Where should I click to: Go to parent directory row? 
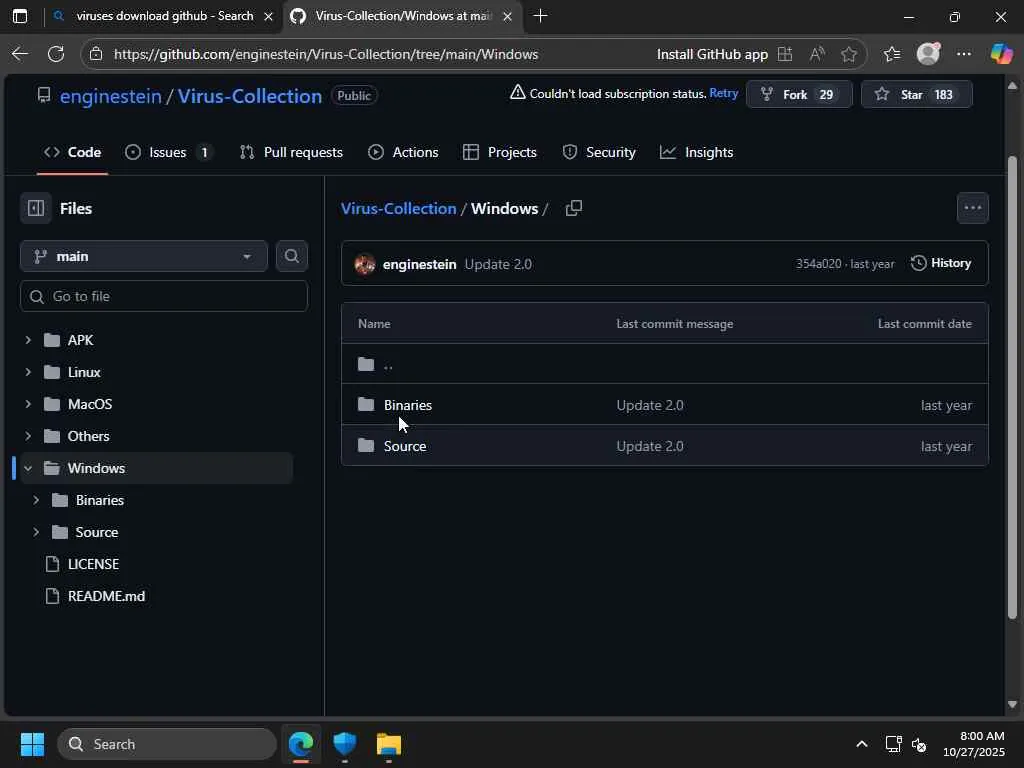(665, 364)
